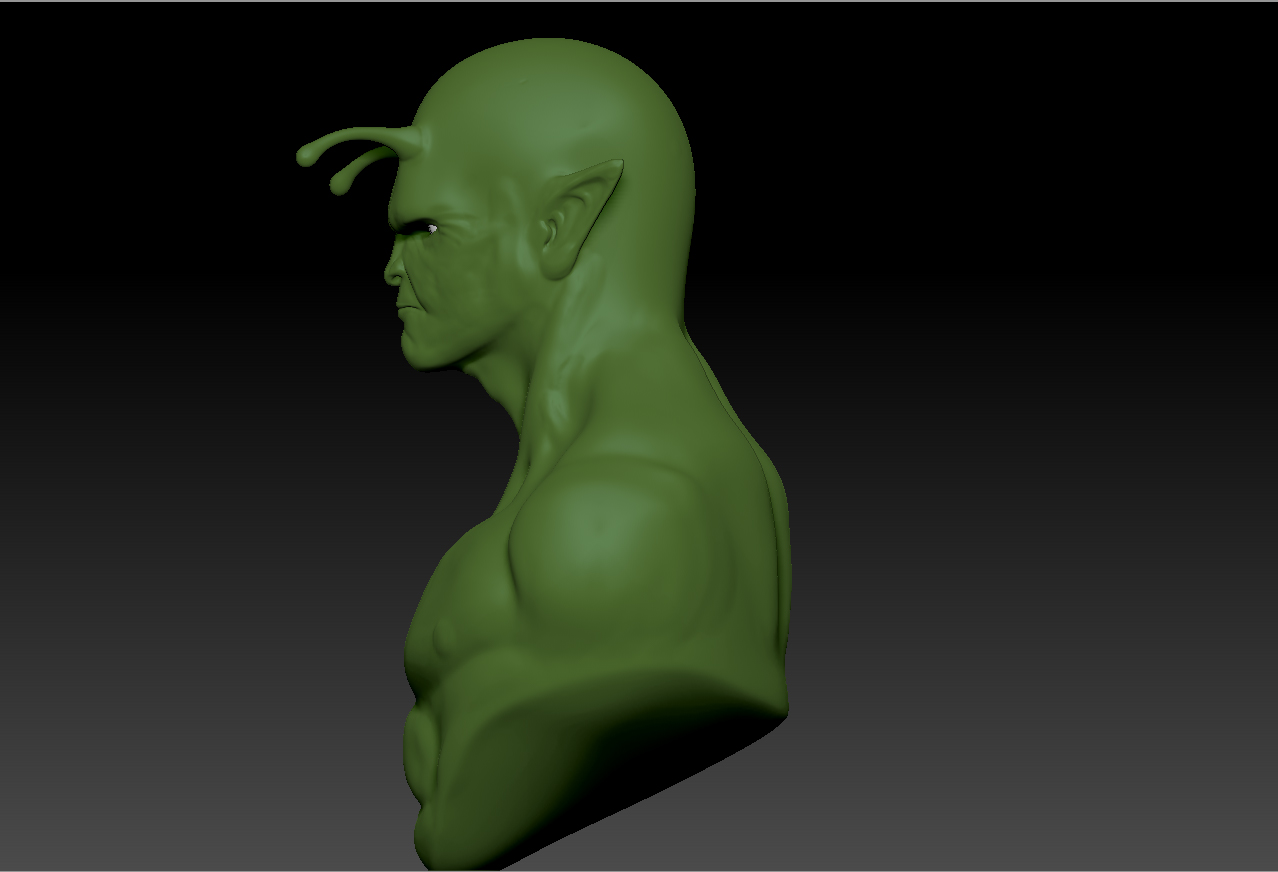
Task: Click the alien's visible eye
Action: (x=432, y=228)
